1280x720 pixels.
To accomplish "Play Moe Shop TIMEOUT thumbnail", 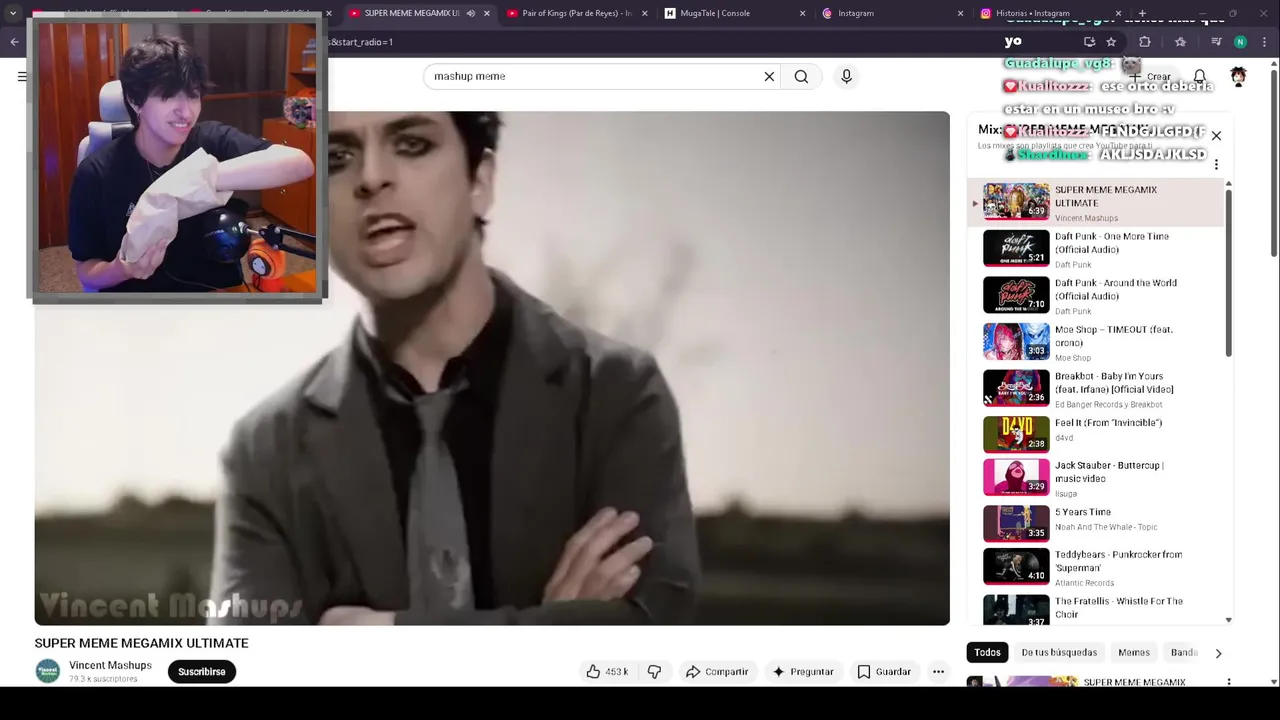I will coord(1016,341).
